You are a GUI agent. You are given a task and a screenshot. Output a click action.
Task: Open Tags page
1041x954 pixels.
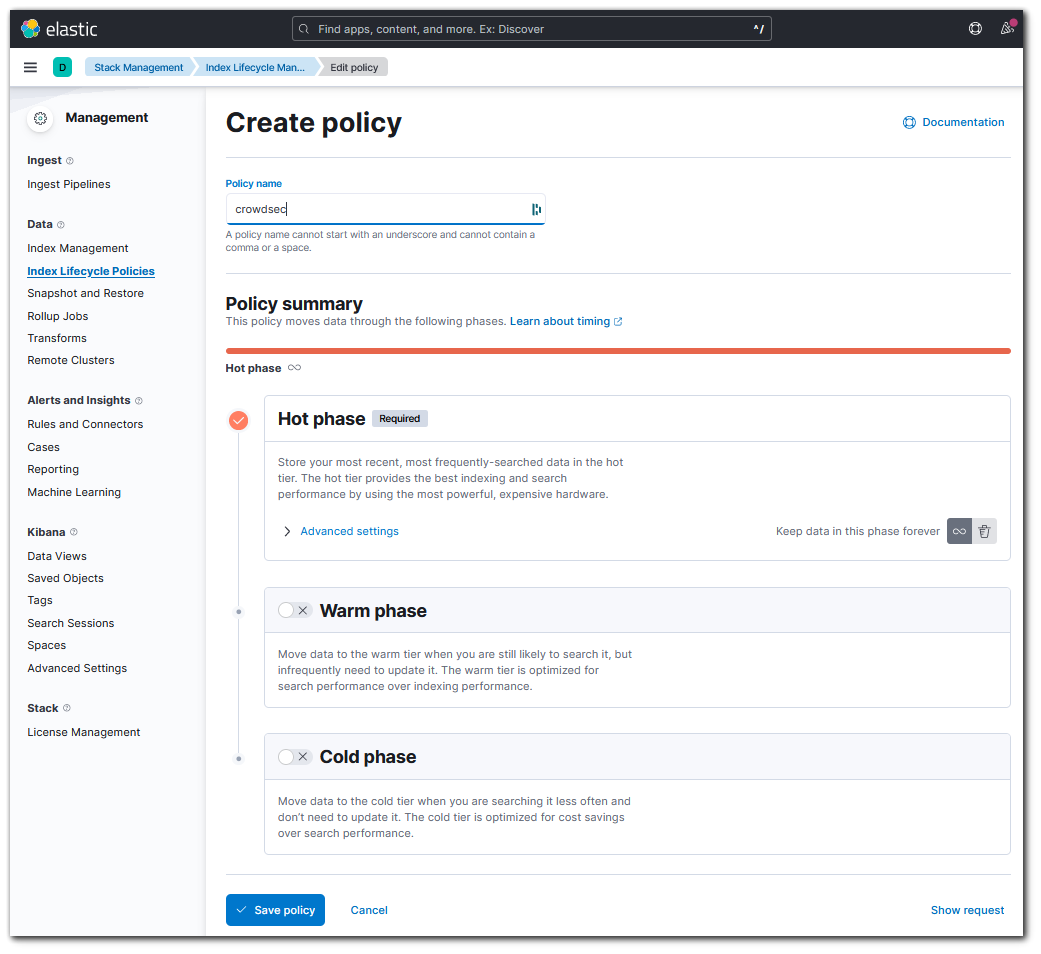point(40,599)
